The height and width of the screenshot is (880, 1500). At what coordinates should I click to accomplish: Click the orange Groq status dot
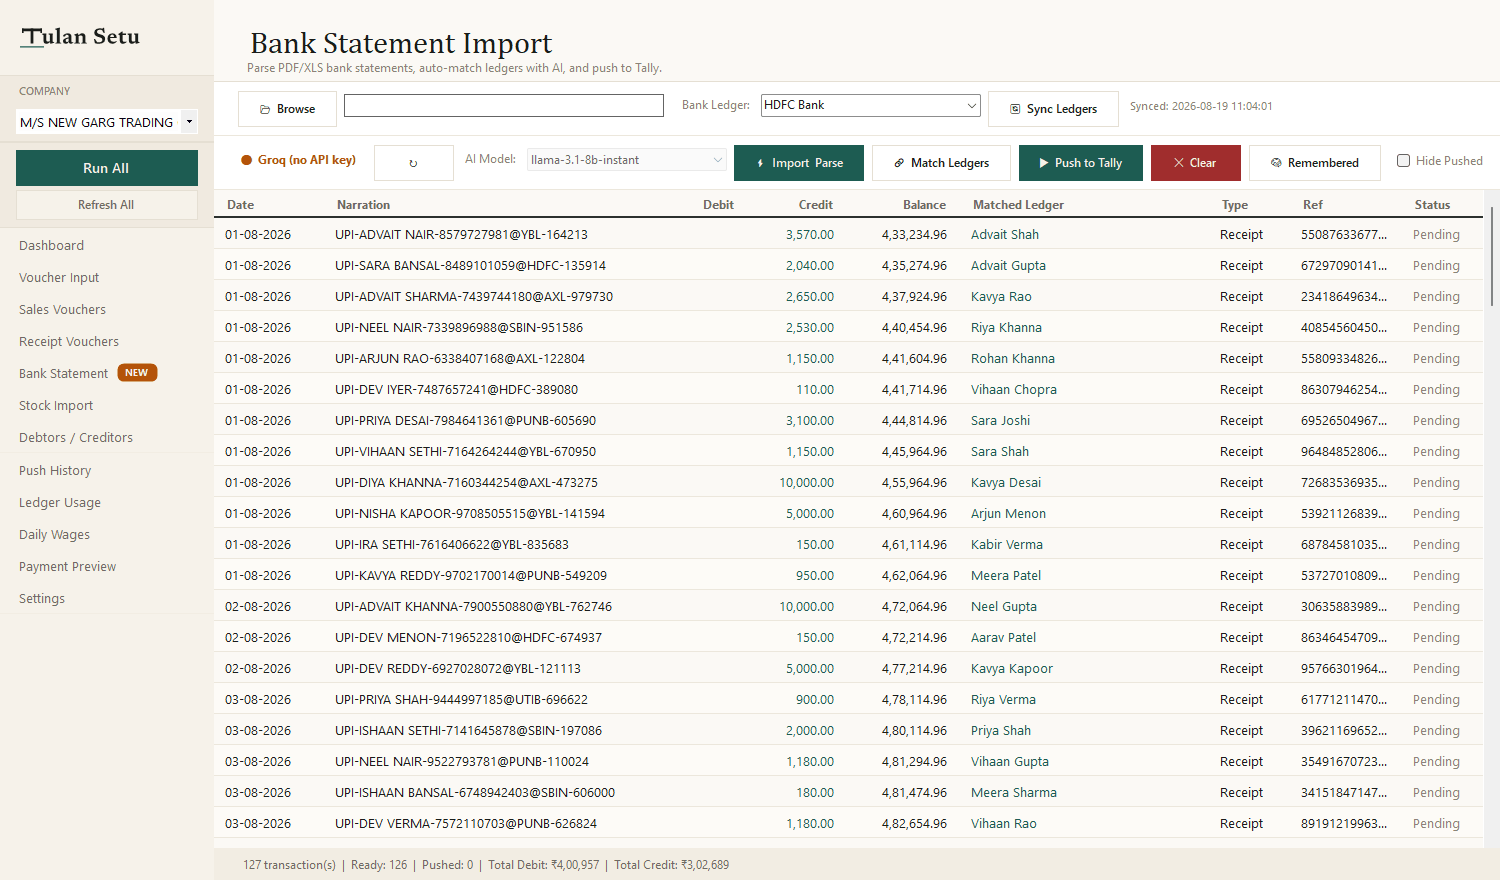(246, 160)
